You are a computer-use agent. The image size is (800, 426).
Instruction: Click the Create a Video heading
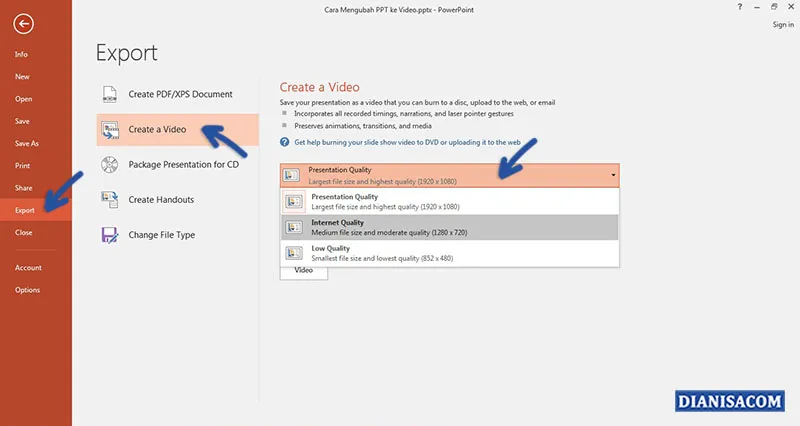pyautogui.click(x=319, y=87)
